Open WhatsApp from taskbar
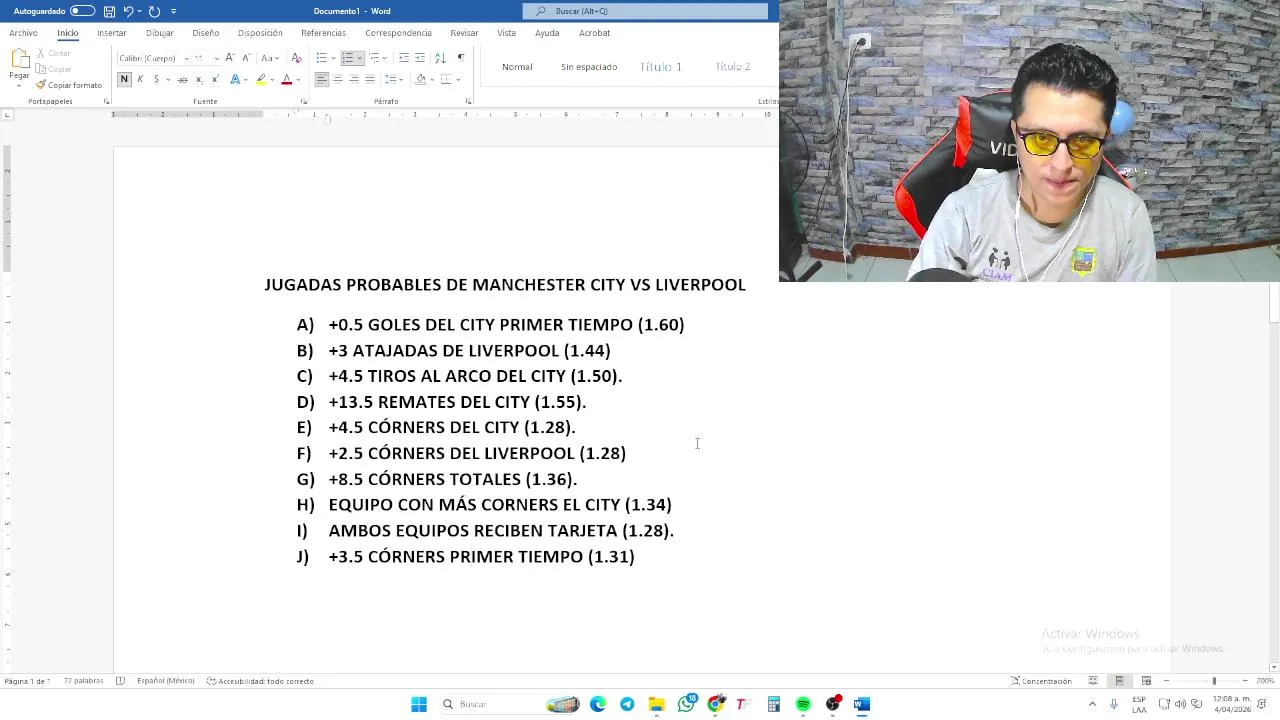This screenshot has height=720, width=1280. 686,704
